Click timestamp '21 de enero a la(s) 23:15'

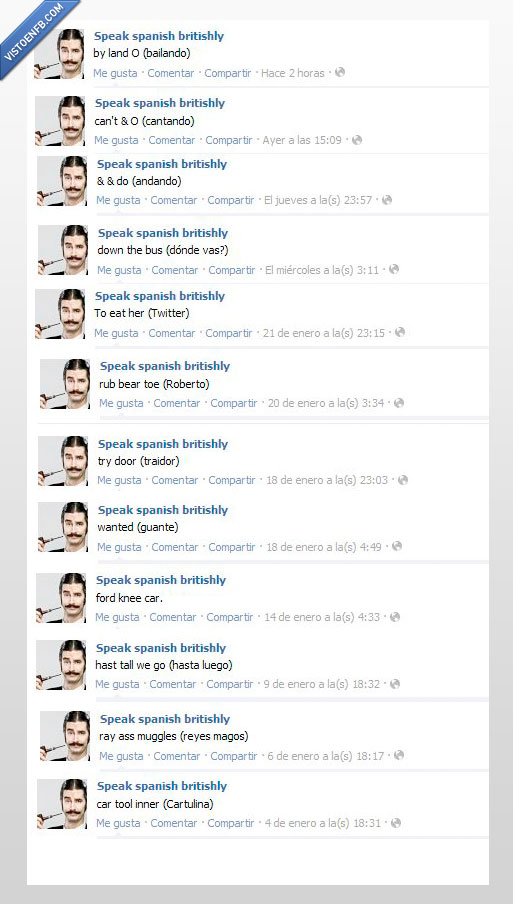(324, 333)
